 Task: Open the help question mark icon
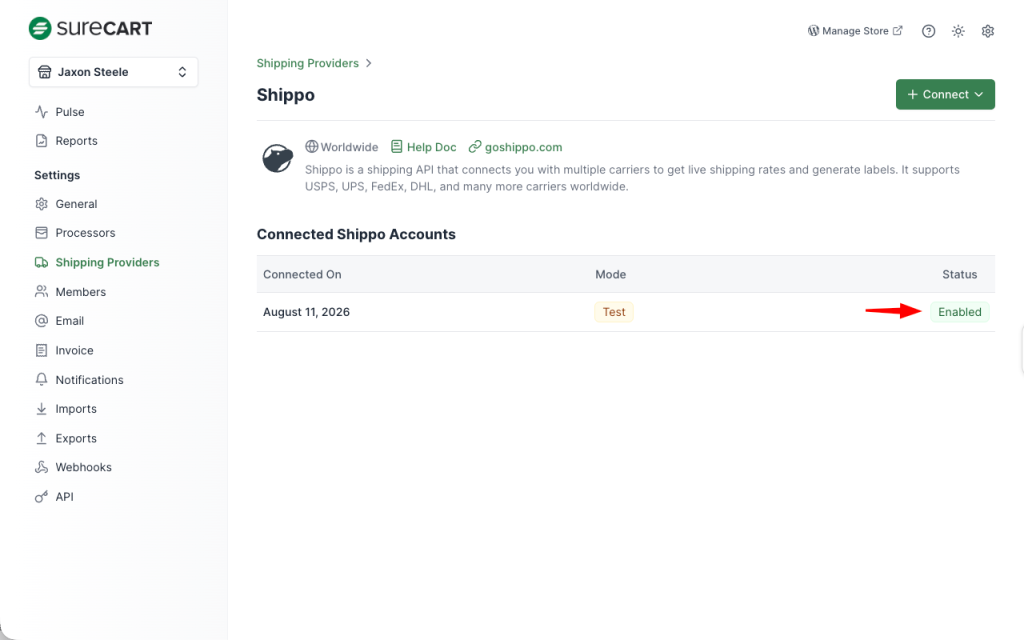pos(928,31)
